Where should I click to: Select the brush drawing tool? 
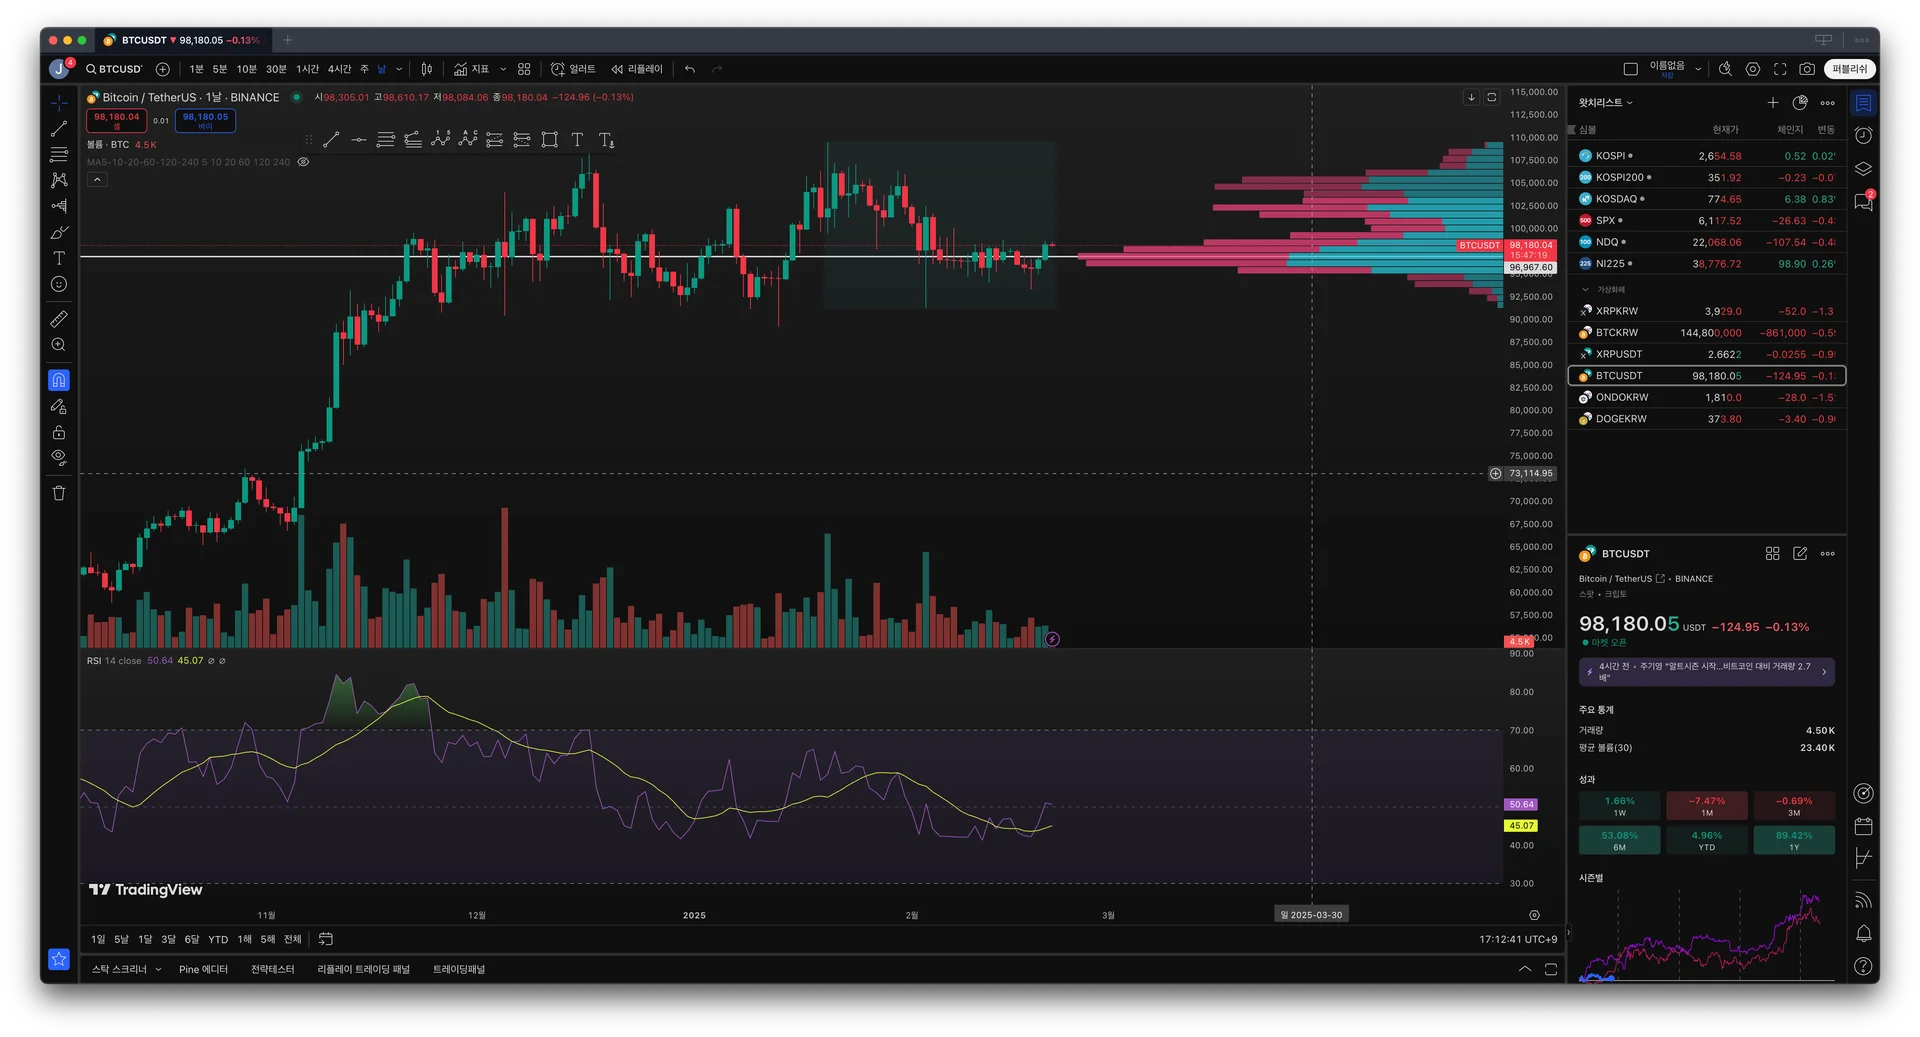point(59,232)
